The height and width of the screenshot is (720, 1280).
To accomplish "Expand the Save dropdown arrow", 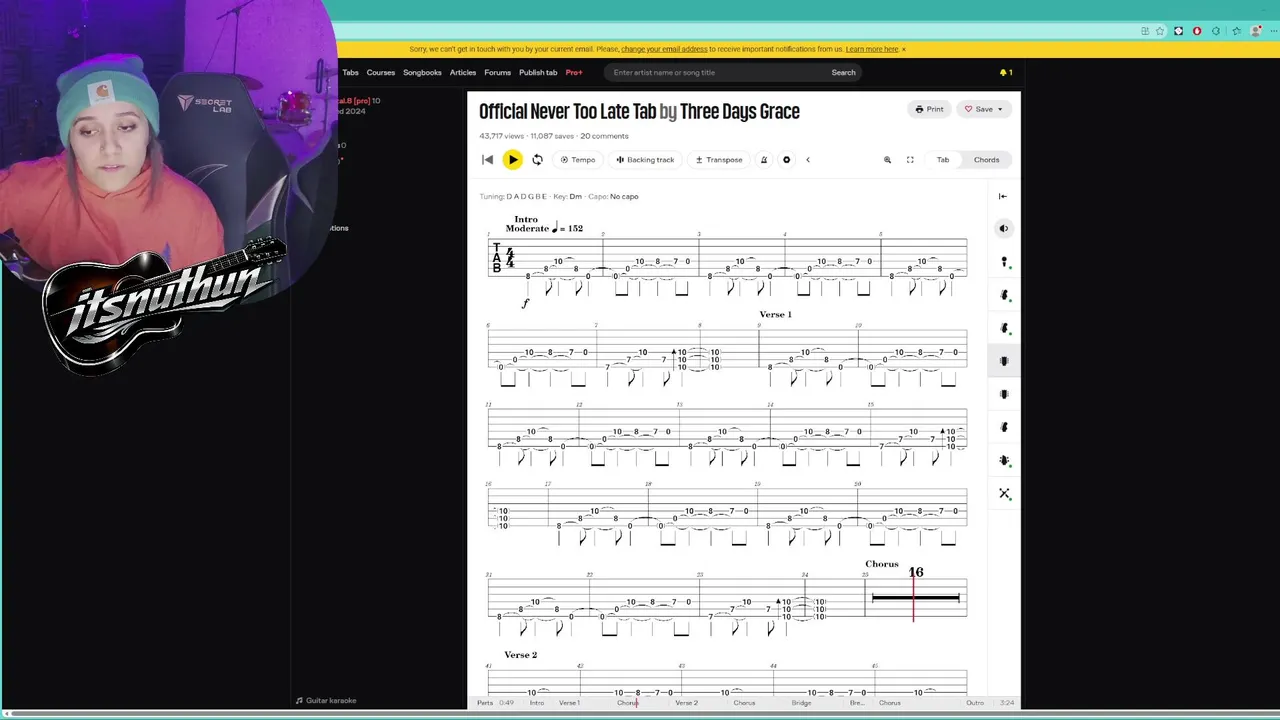I will [1000, 109].
